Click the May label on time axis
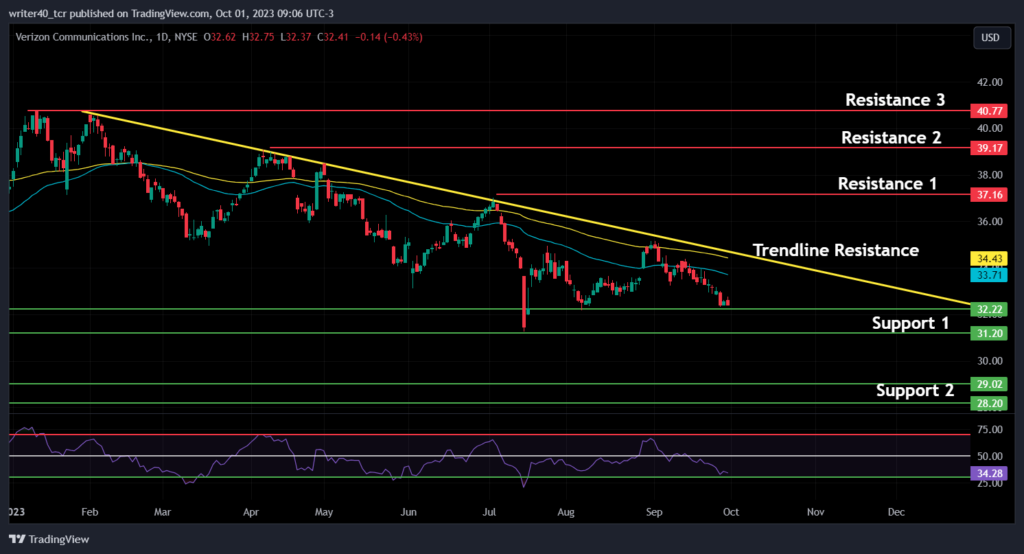The width and height of the screenshot is (1024, 554). click(324, 512)
